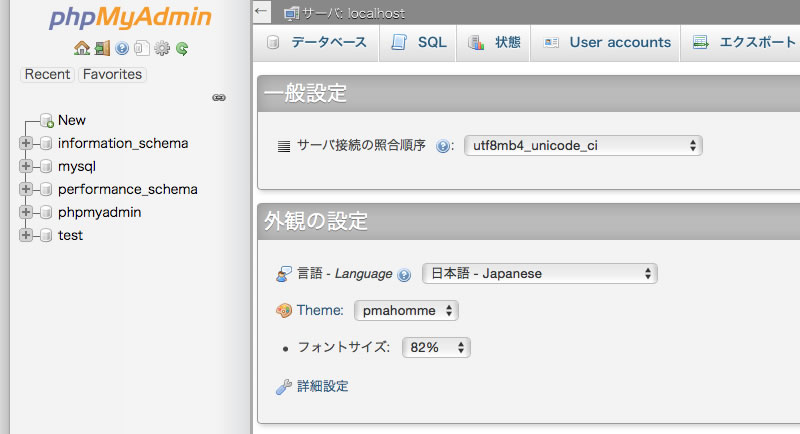Click the performance_schema database cylinder icon
This screenshot has height=434, width=800.
click(46, 189)
